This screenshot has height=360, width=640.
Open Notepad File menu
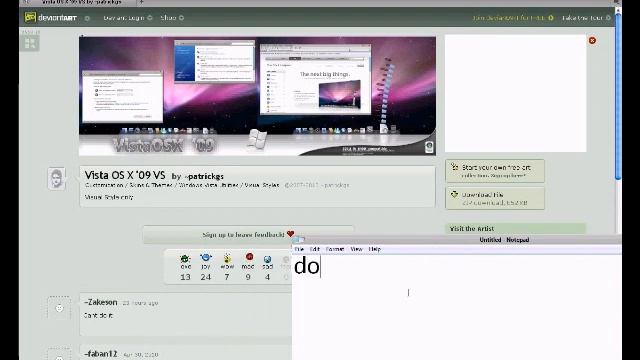click(299, 249)
